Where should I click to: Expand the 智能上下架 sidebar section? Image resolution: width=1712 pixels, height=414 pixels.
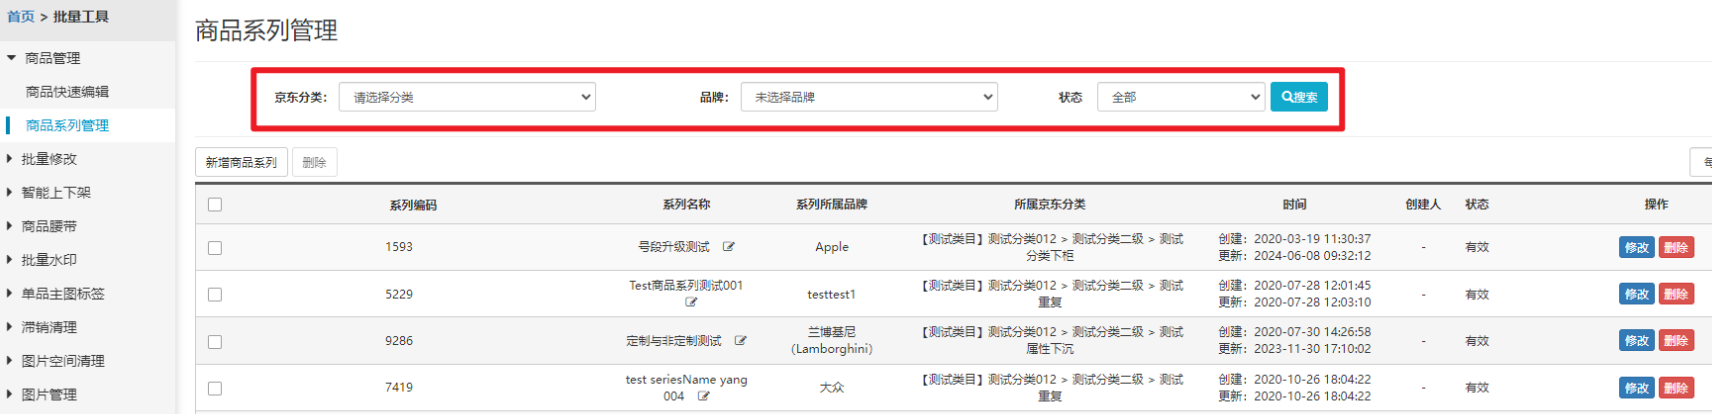point(56,193)
